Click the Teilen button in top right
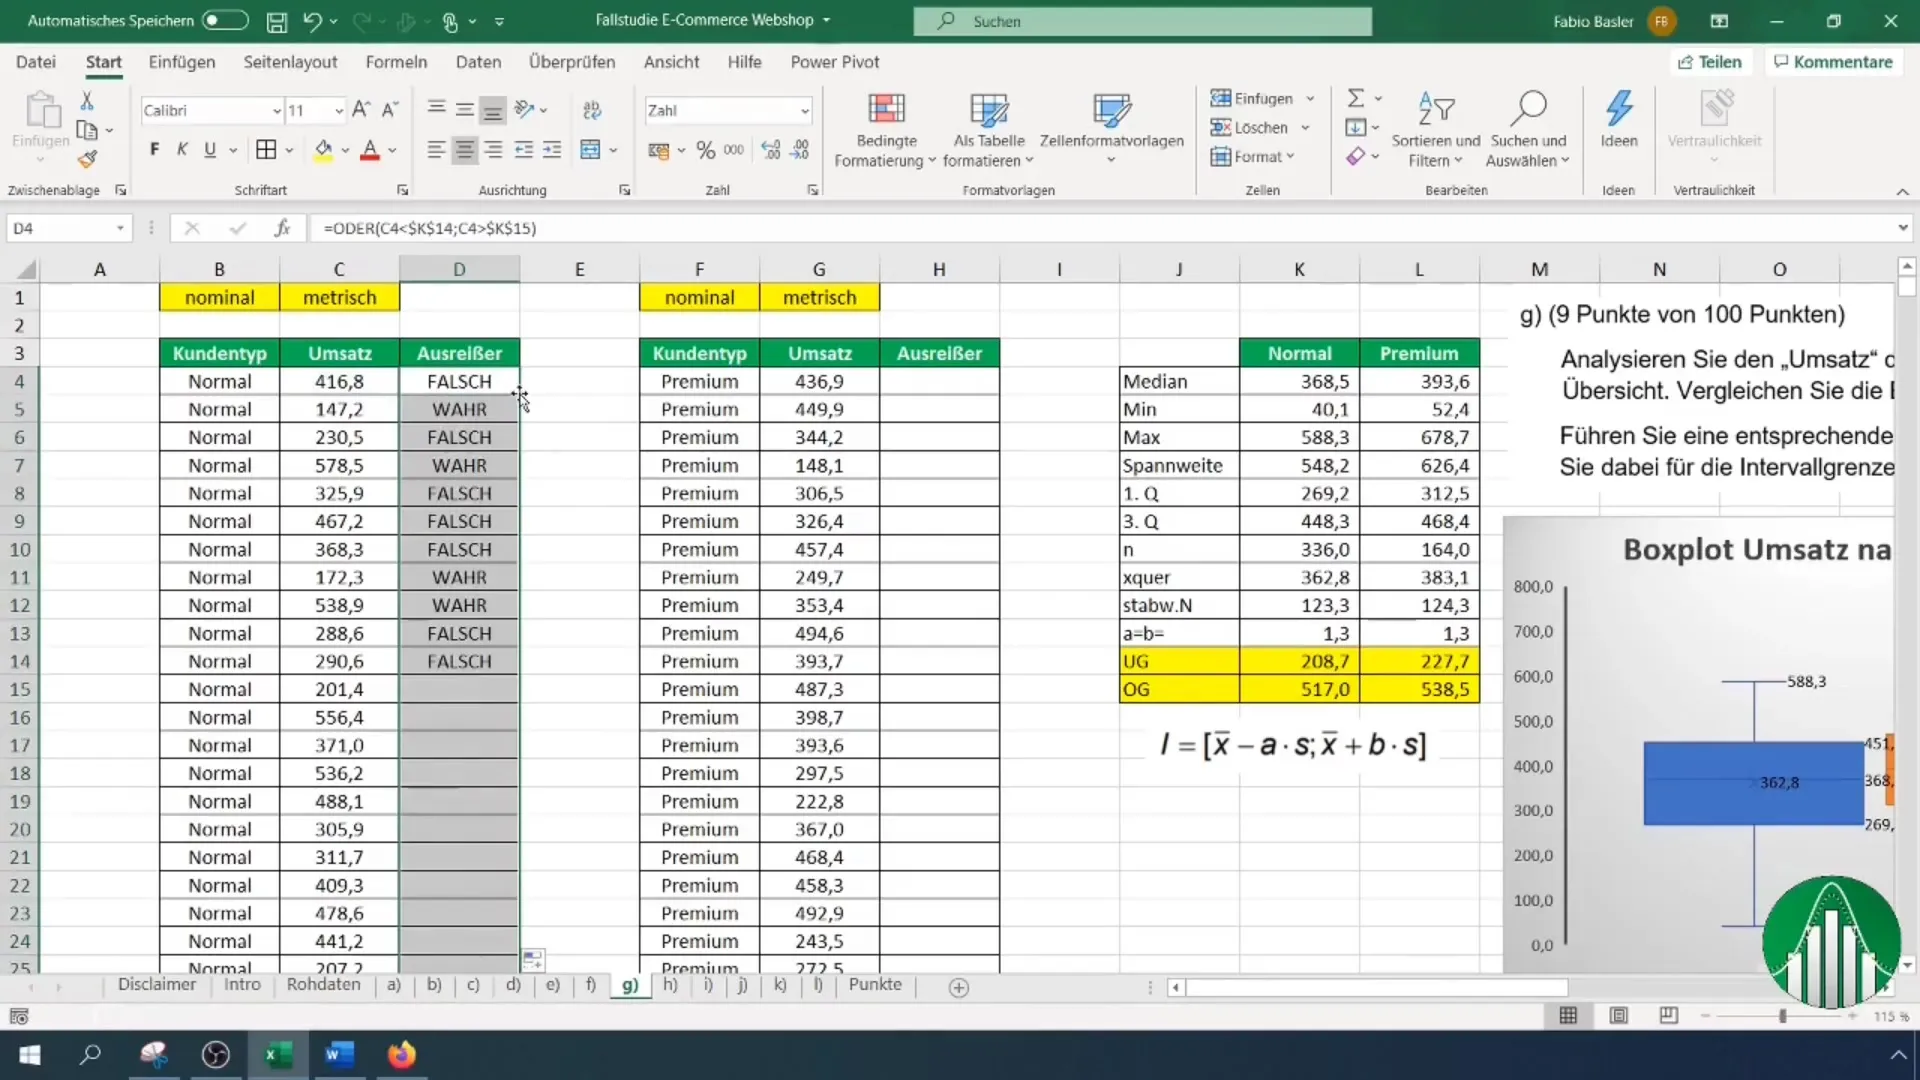 [1708, 62]
